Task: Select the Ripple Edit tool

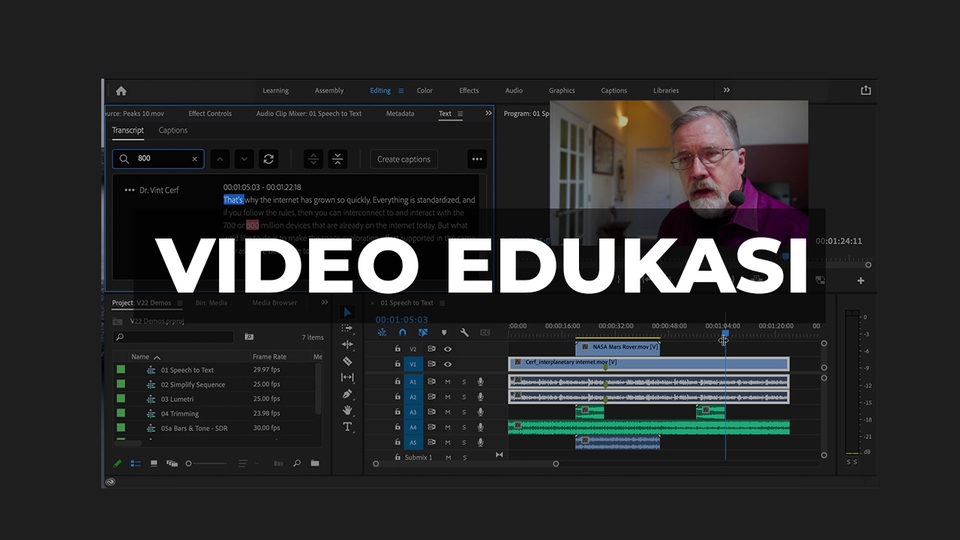Action: point(347,345)
